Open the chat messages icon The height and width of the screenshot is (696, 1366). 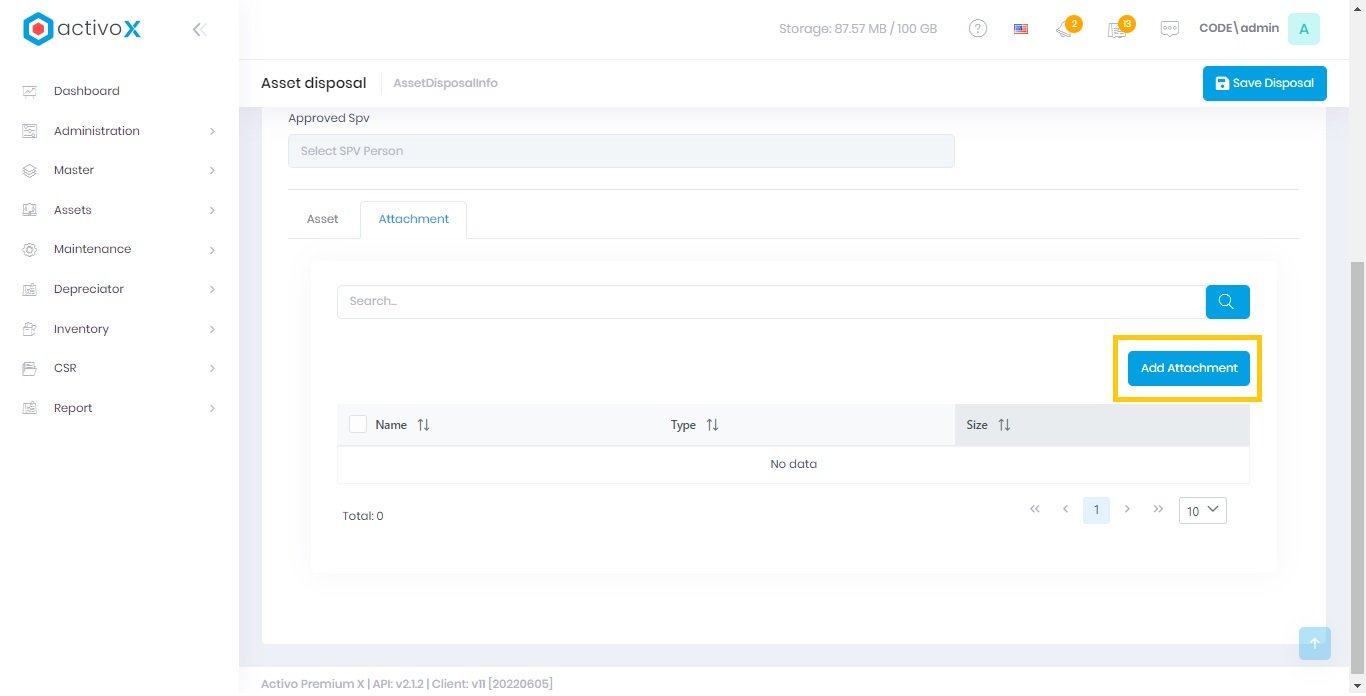pos(1169,29)
